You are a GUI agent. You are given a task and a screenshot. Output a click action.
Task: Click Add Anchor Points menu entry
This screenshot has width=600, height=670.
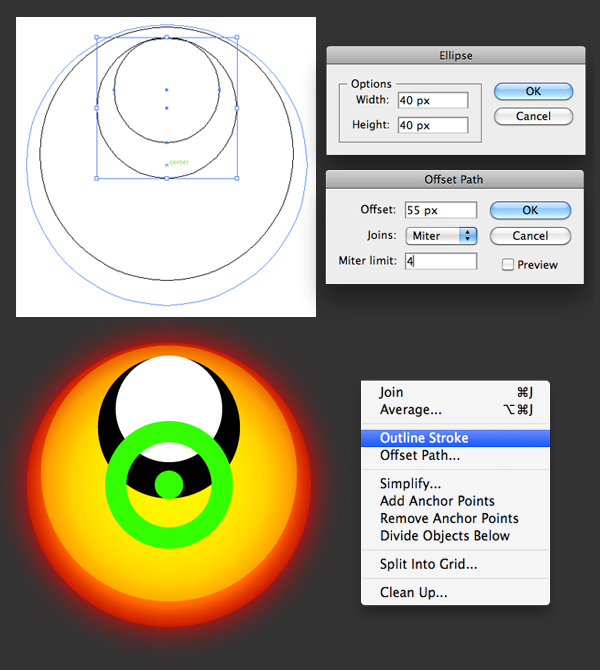point(437,501)
